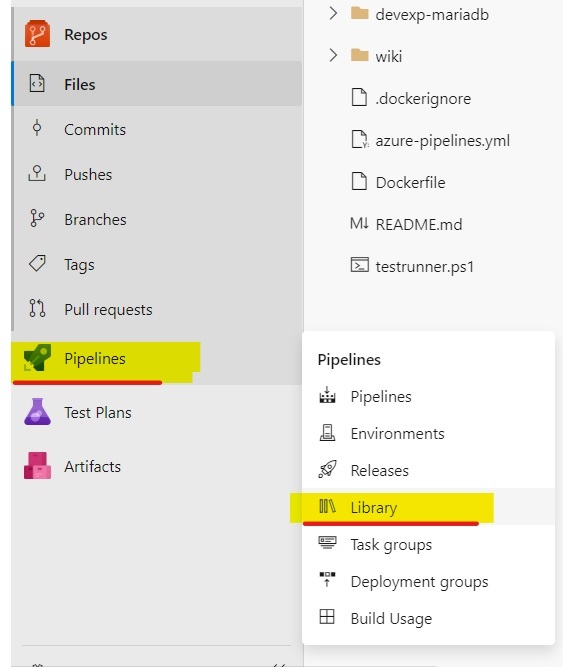Click the .dockerignore file icon
563x667 pixels.
(359, 97)
